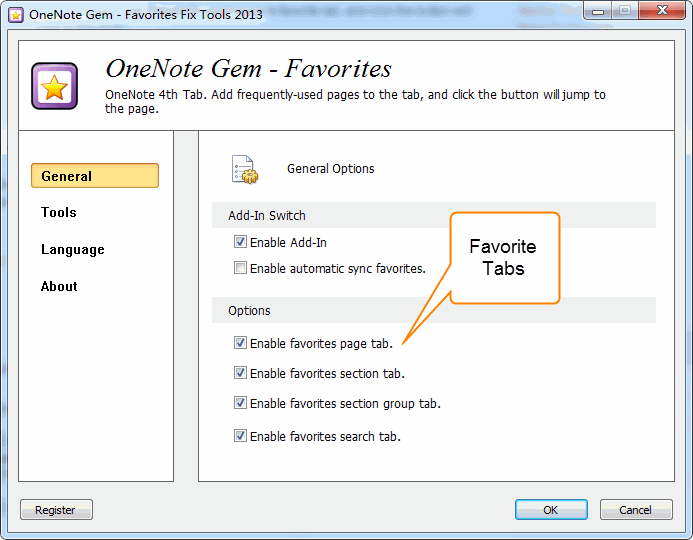The image size is (693, 540).
Task: Click the OneNote 4th Tab description text
Action: (355, 101)
